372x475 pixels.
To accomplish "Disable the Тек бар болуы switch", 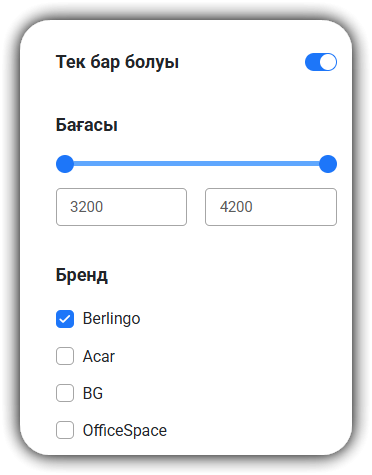I will [x=321, y=62].
